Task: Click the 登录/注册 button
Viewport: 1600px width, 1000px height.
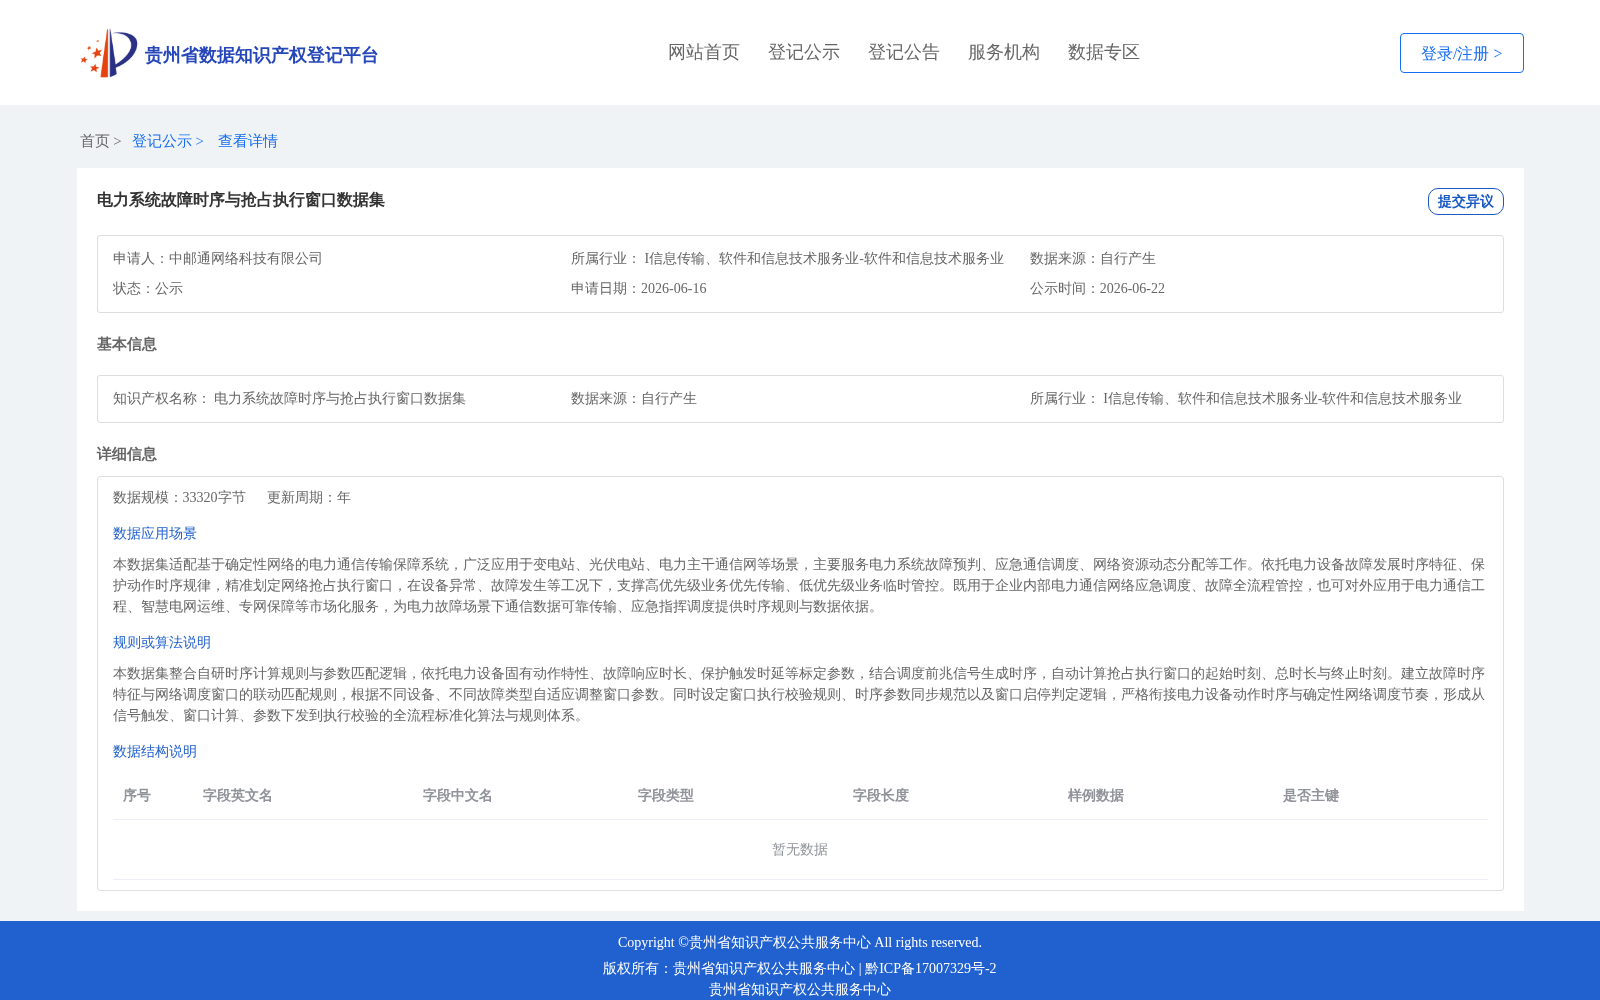Action: pyautogui.click(x=1461, y=53)
